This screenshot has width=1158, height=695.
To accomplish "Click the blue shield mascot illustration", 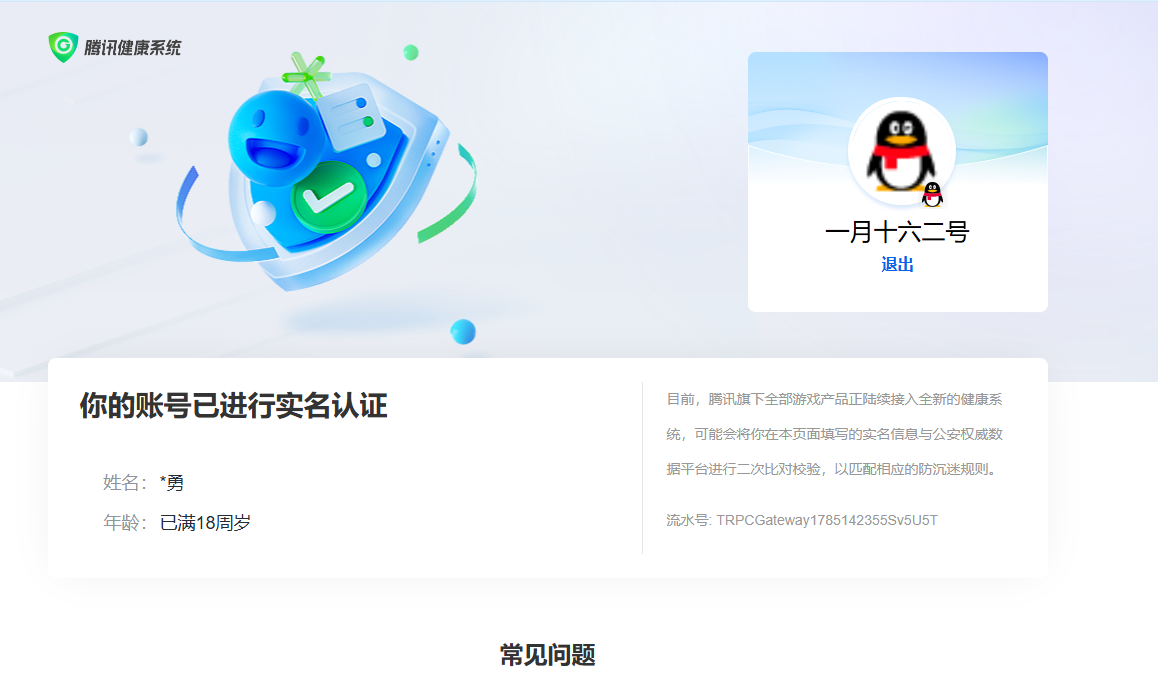I will (x=326, y=174).
